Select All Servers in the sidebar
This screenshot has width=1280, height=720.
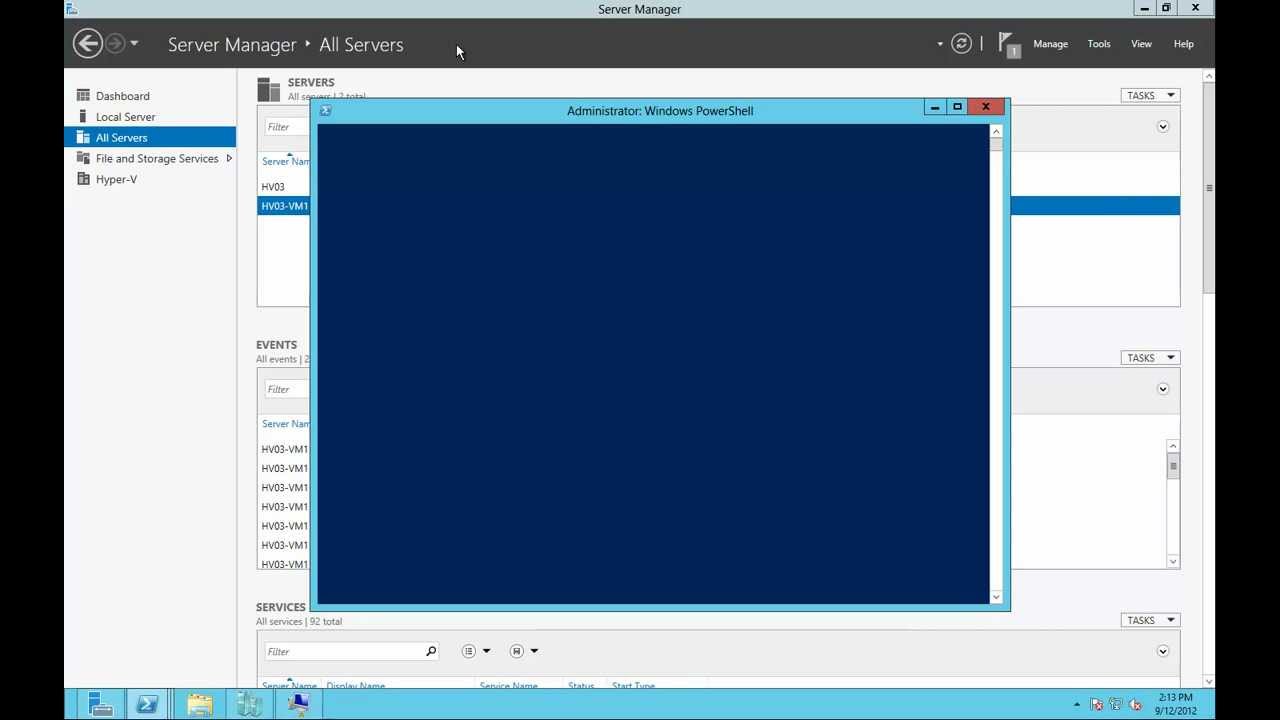(150, 138)
